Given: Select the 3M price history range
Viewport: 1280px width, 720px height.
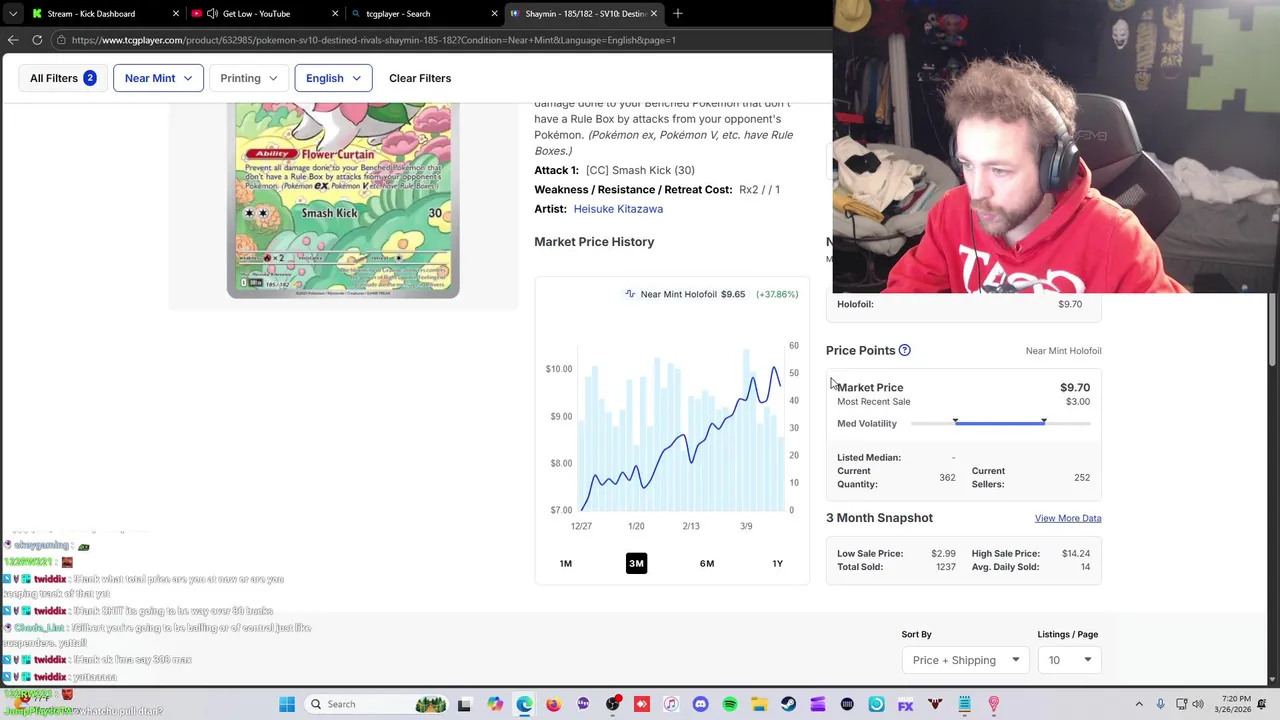Looking at the screenshot, I should [x=636, y=563].
